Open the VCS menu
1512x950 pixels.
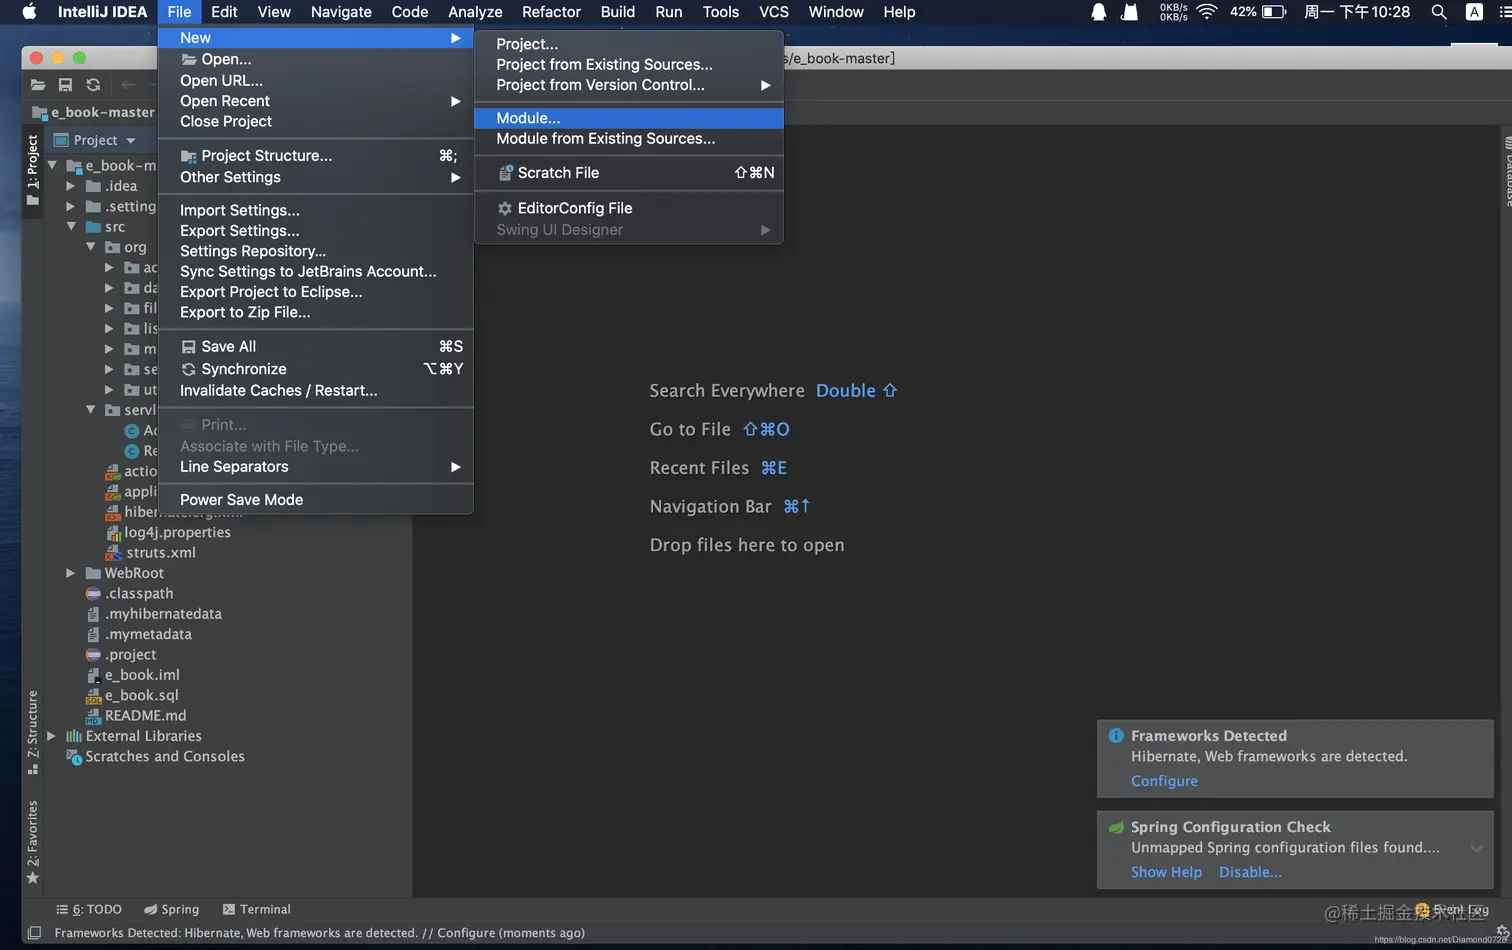point(774,12)
